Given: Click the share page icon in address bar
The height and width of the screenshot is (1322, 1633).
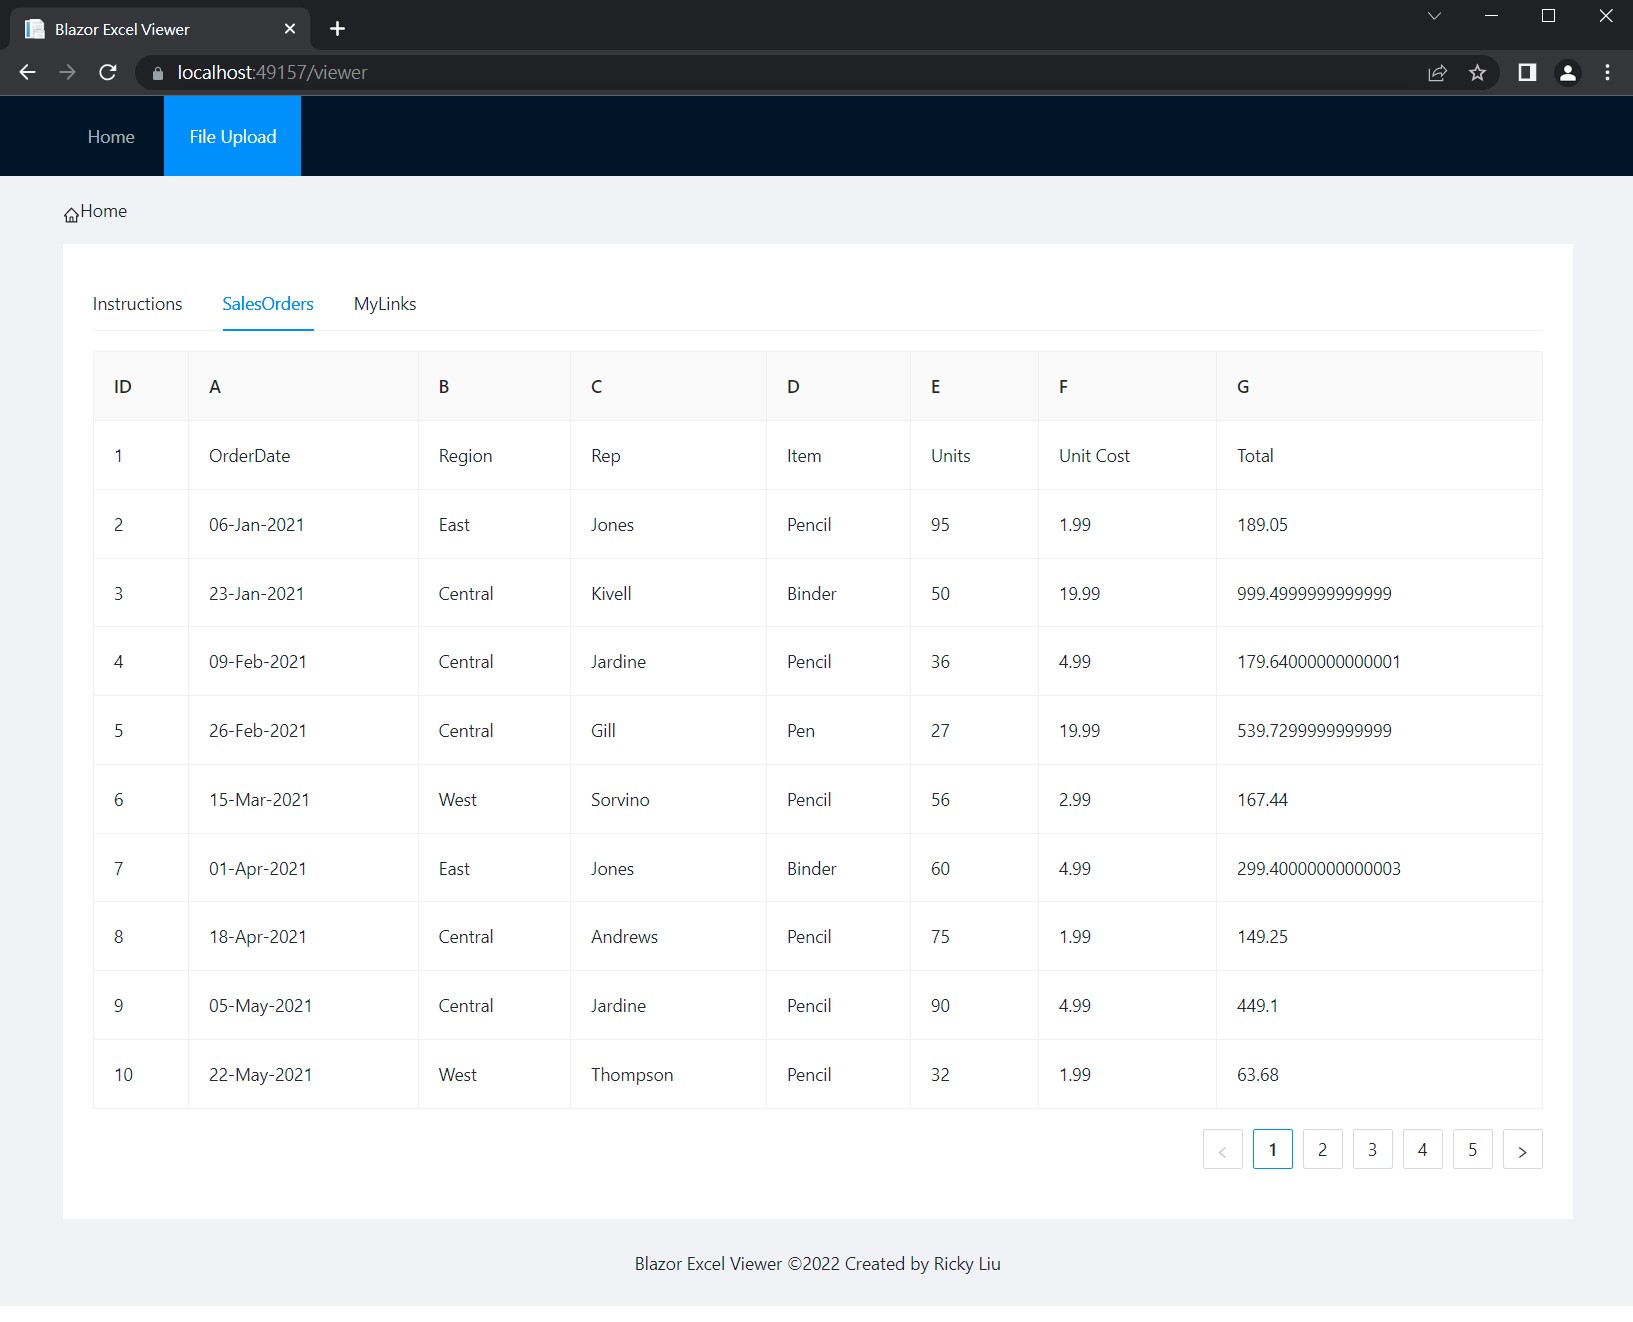Looking at the screenshot, I should (x=1437, y=72).
